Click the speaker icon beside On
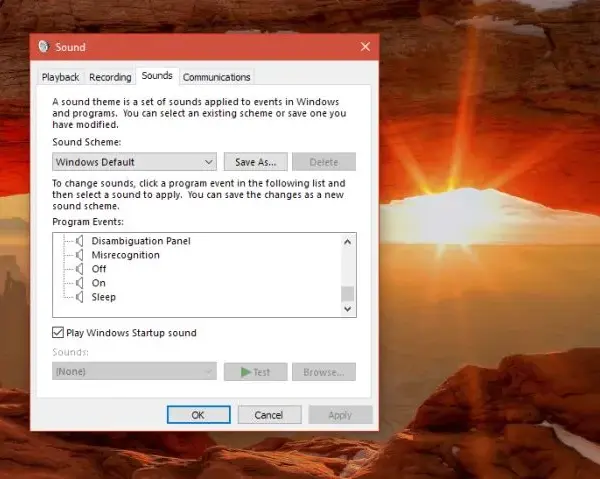The image size is (600, 479). click(79, 283)
